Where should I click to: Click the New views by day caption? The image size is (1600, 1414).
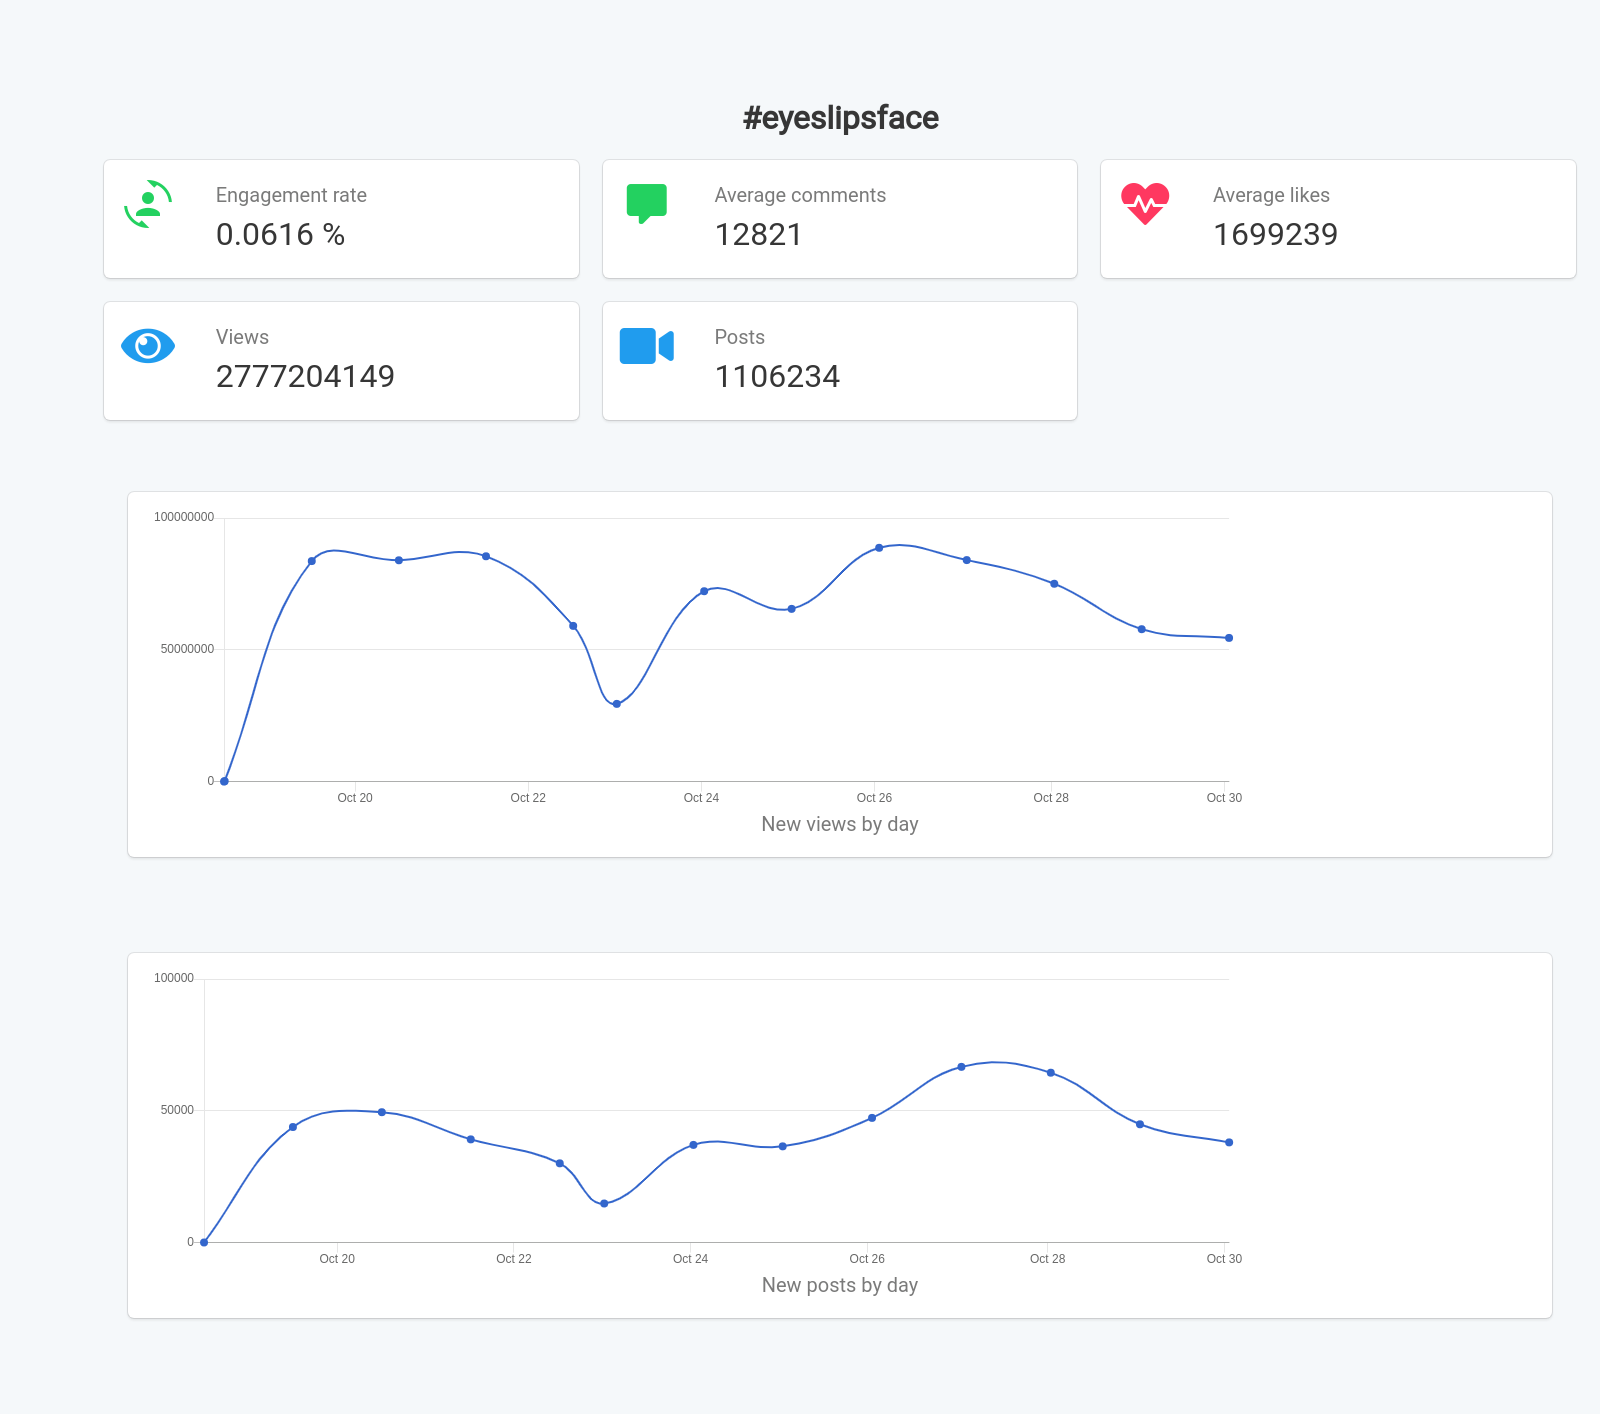point(840,824)
